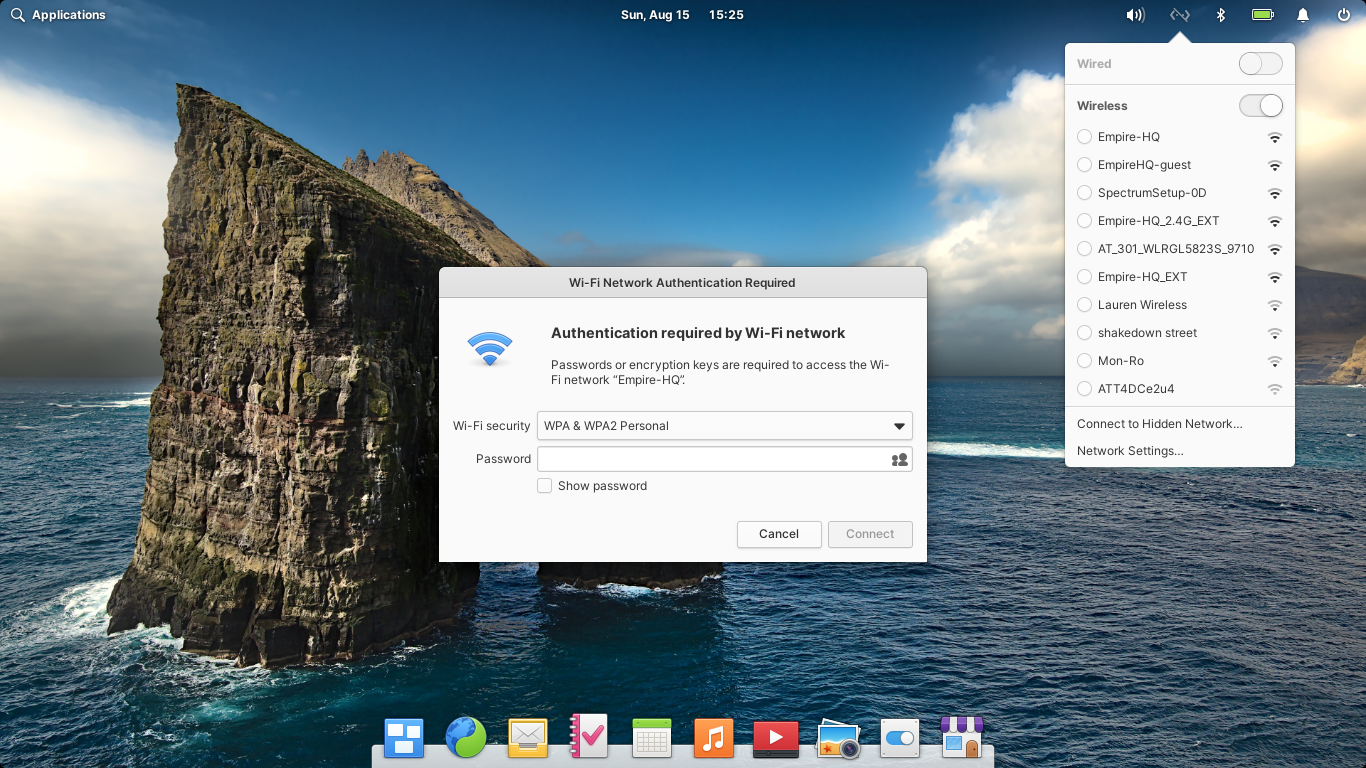Screen dimensions: 1366x768
Task: Toggle the Wireless network switch
Action: point(1260,106)
